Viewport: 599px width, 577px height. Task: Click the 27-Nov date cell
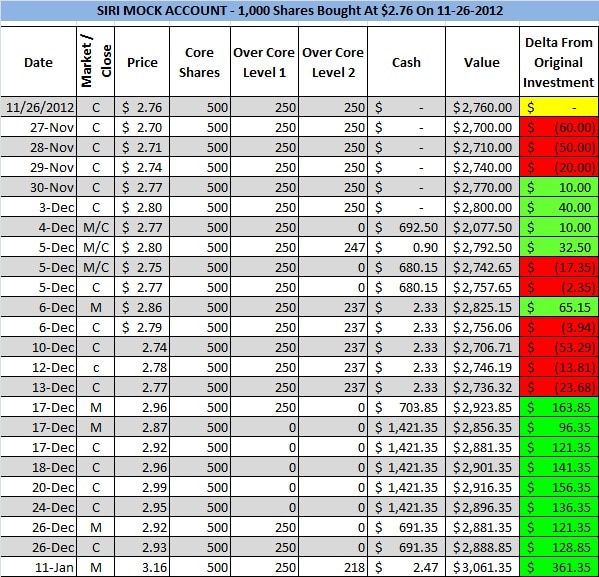38,127
